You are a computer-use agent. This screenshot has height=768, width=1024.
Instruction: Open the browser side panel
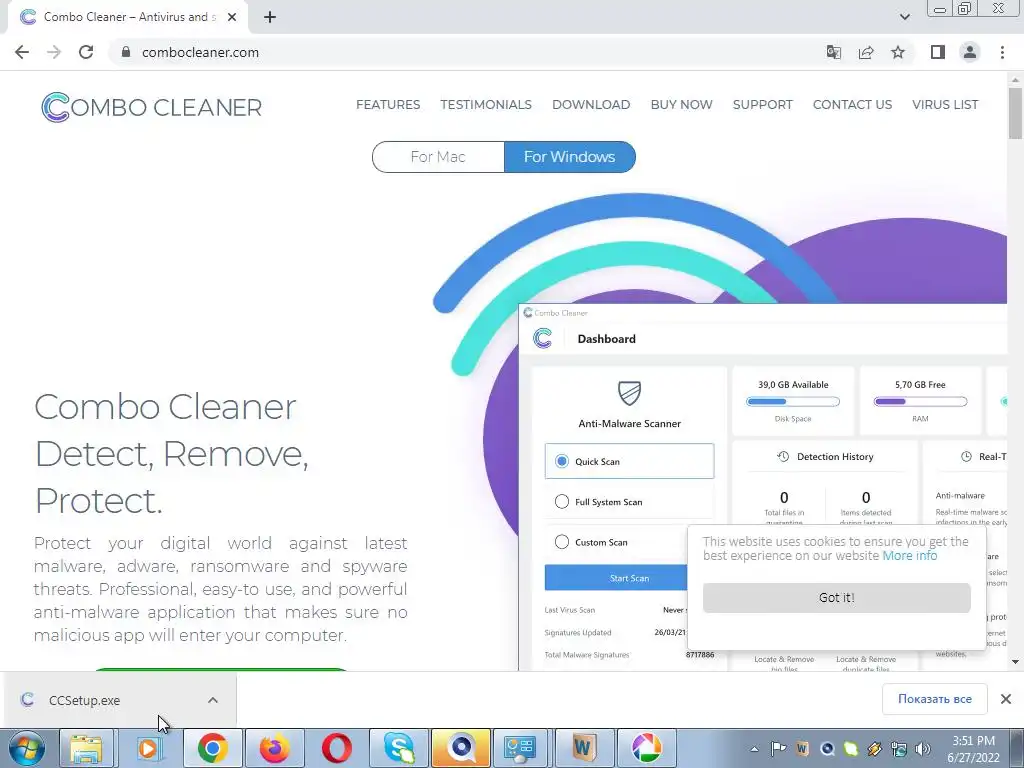(938, 52)
